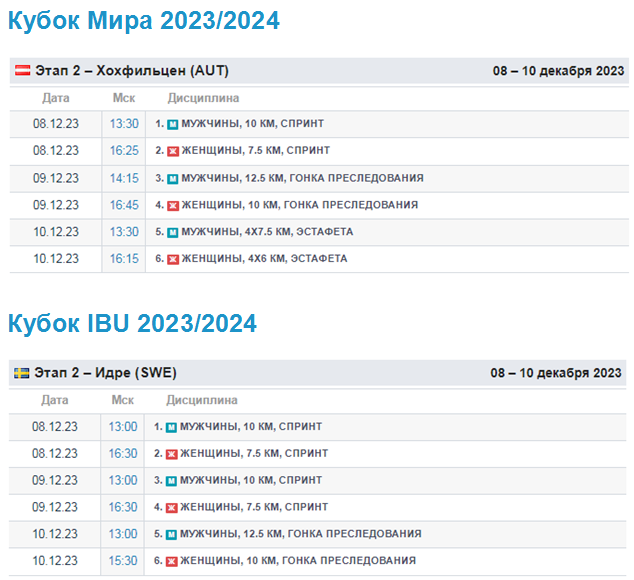Click Hochfilzen time 16:25

[x=124, y=150]
